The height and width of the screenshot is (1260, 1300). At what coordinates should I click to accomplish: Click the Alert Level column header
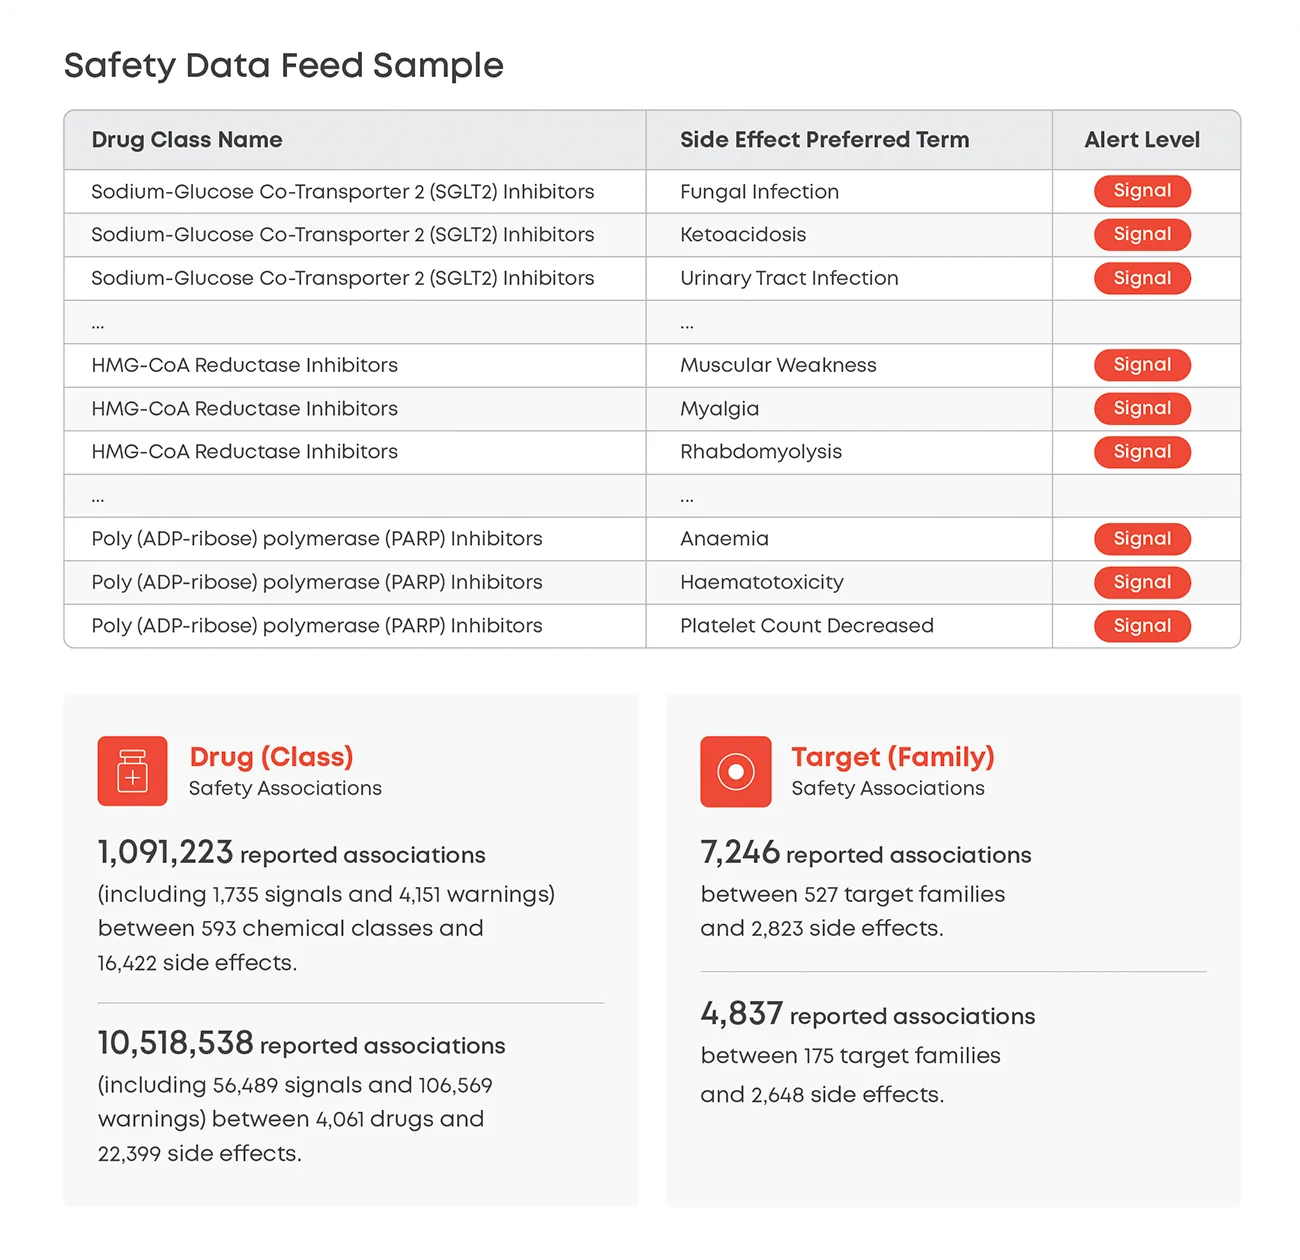tap(1142, 140)
